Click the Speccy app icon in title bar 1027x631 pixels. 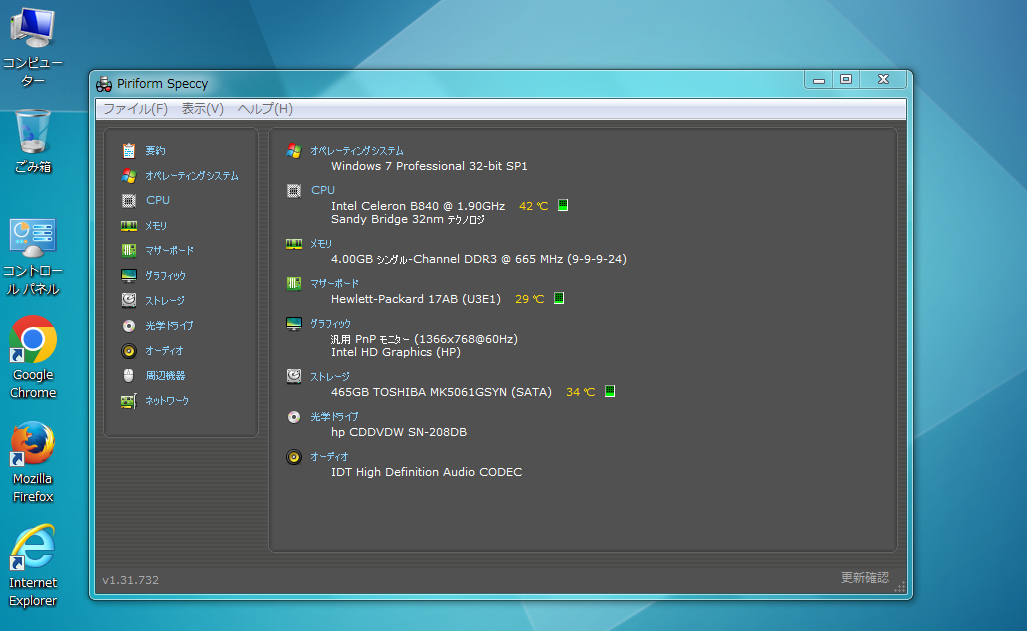click(x=104, y=84)
